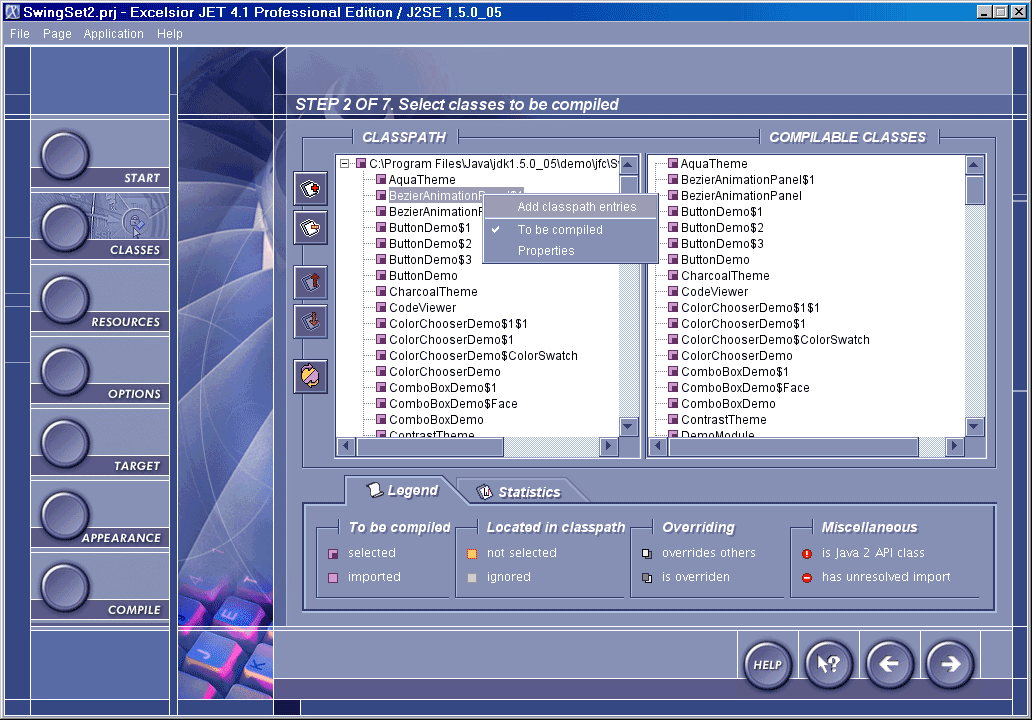Select ButtonDemo$2 in the Compilable Classes list

(x=722, y=228)
